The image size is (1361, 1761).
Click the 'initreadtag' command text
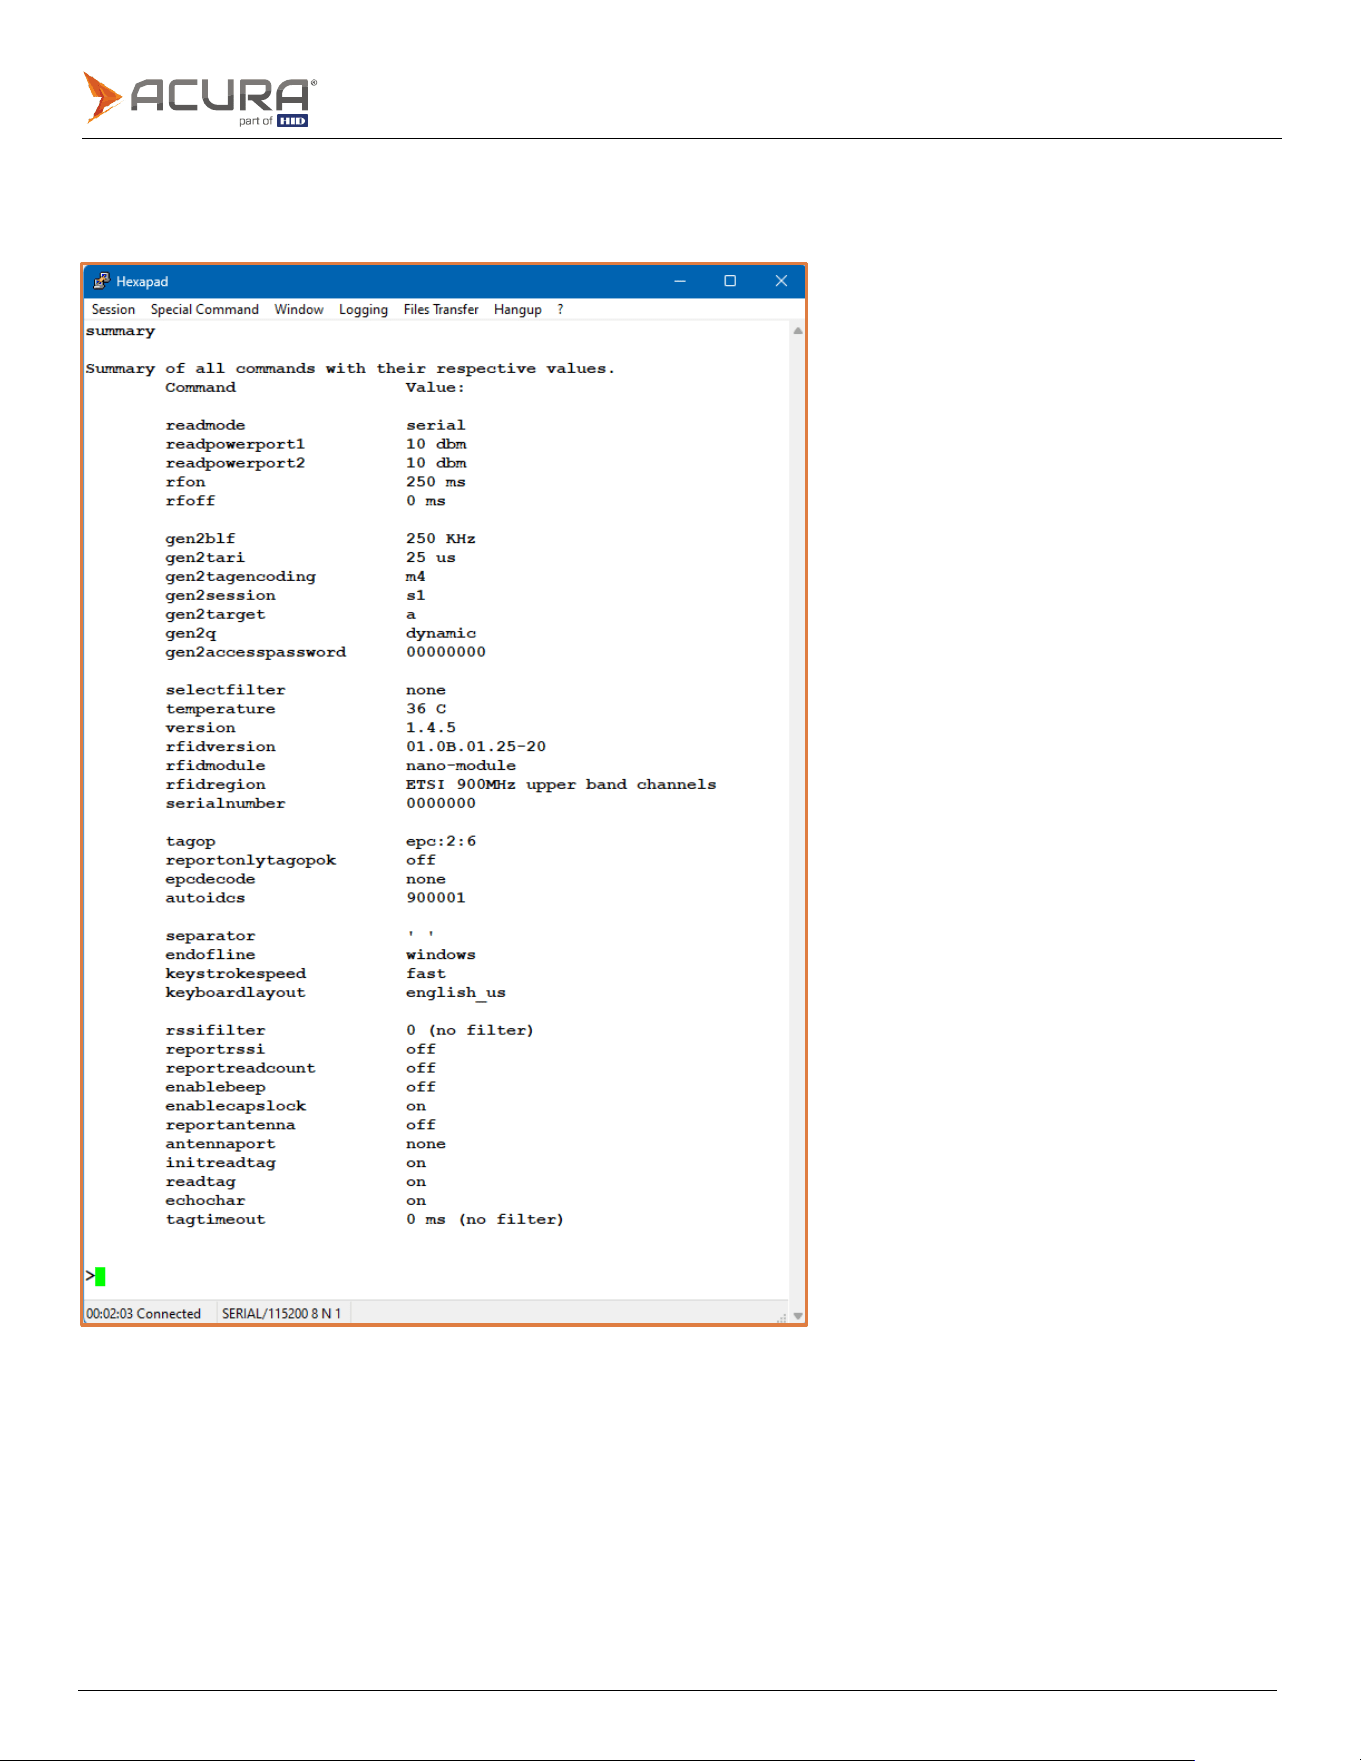click(220, 1164)
